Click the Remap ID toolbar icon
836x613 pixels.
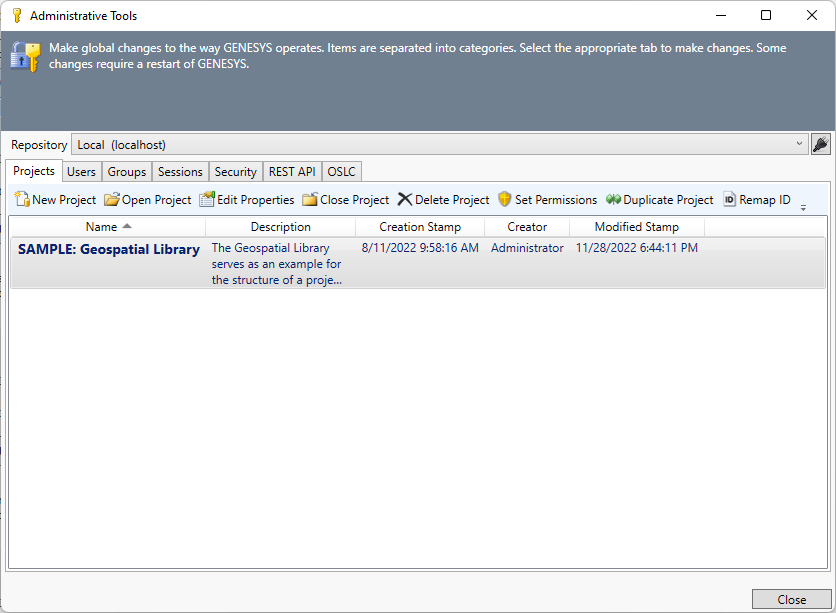(x=729, y=200)
